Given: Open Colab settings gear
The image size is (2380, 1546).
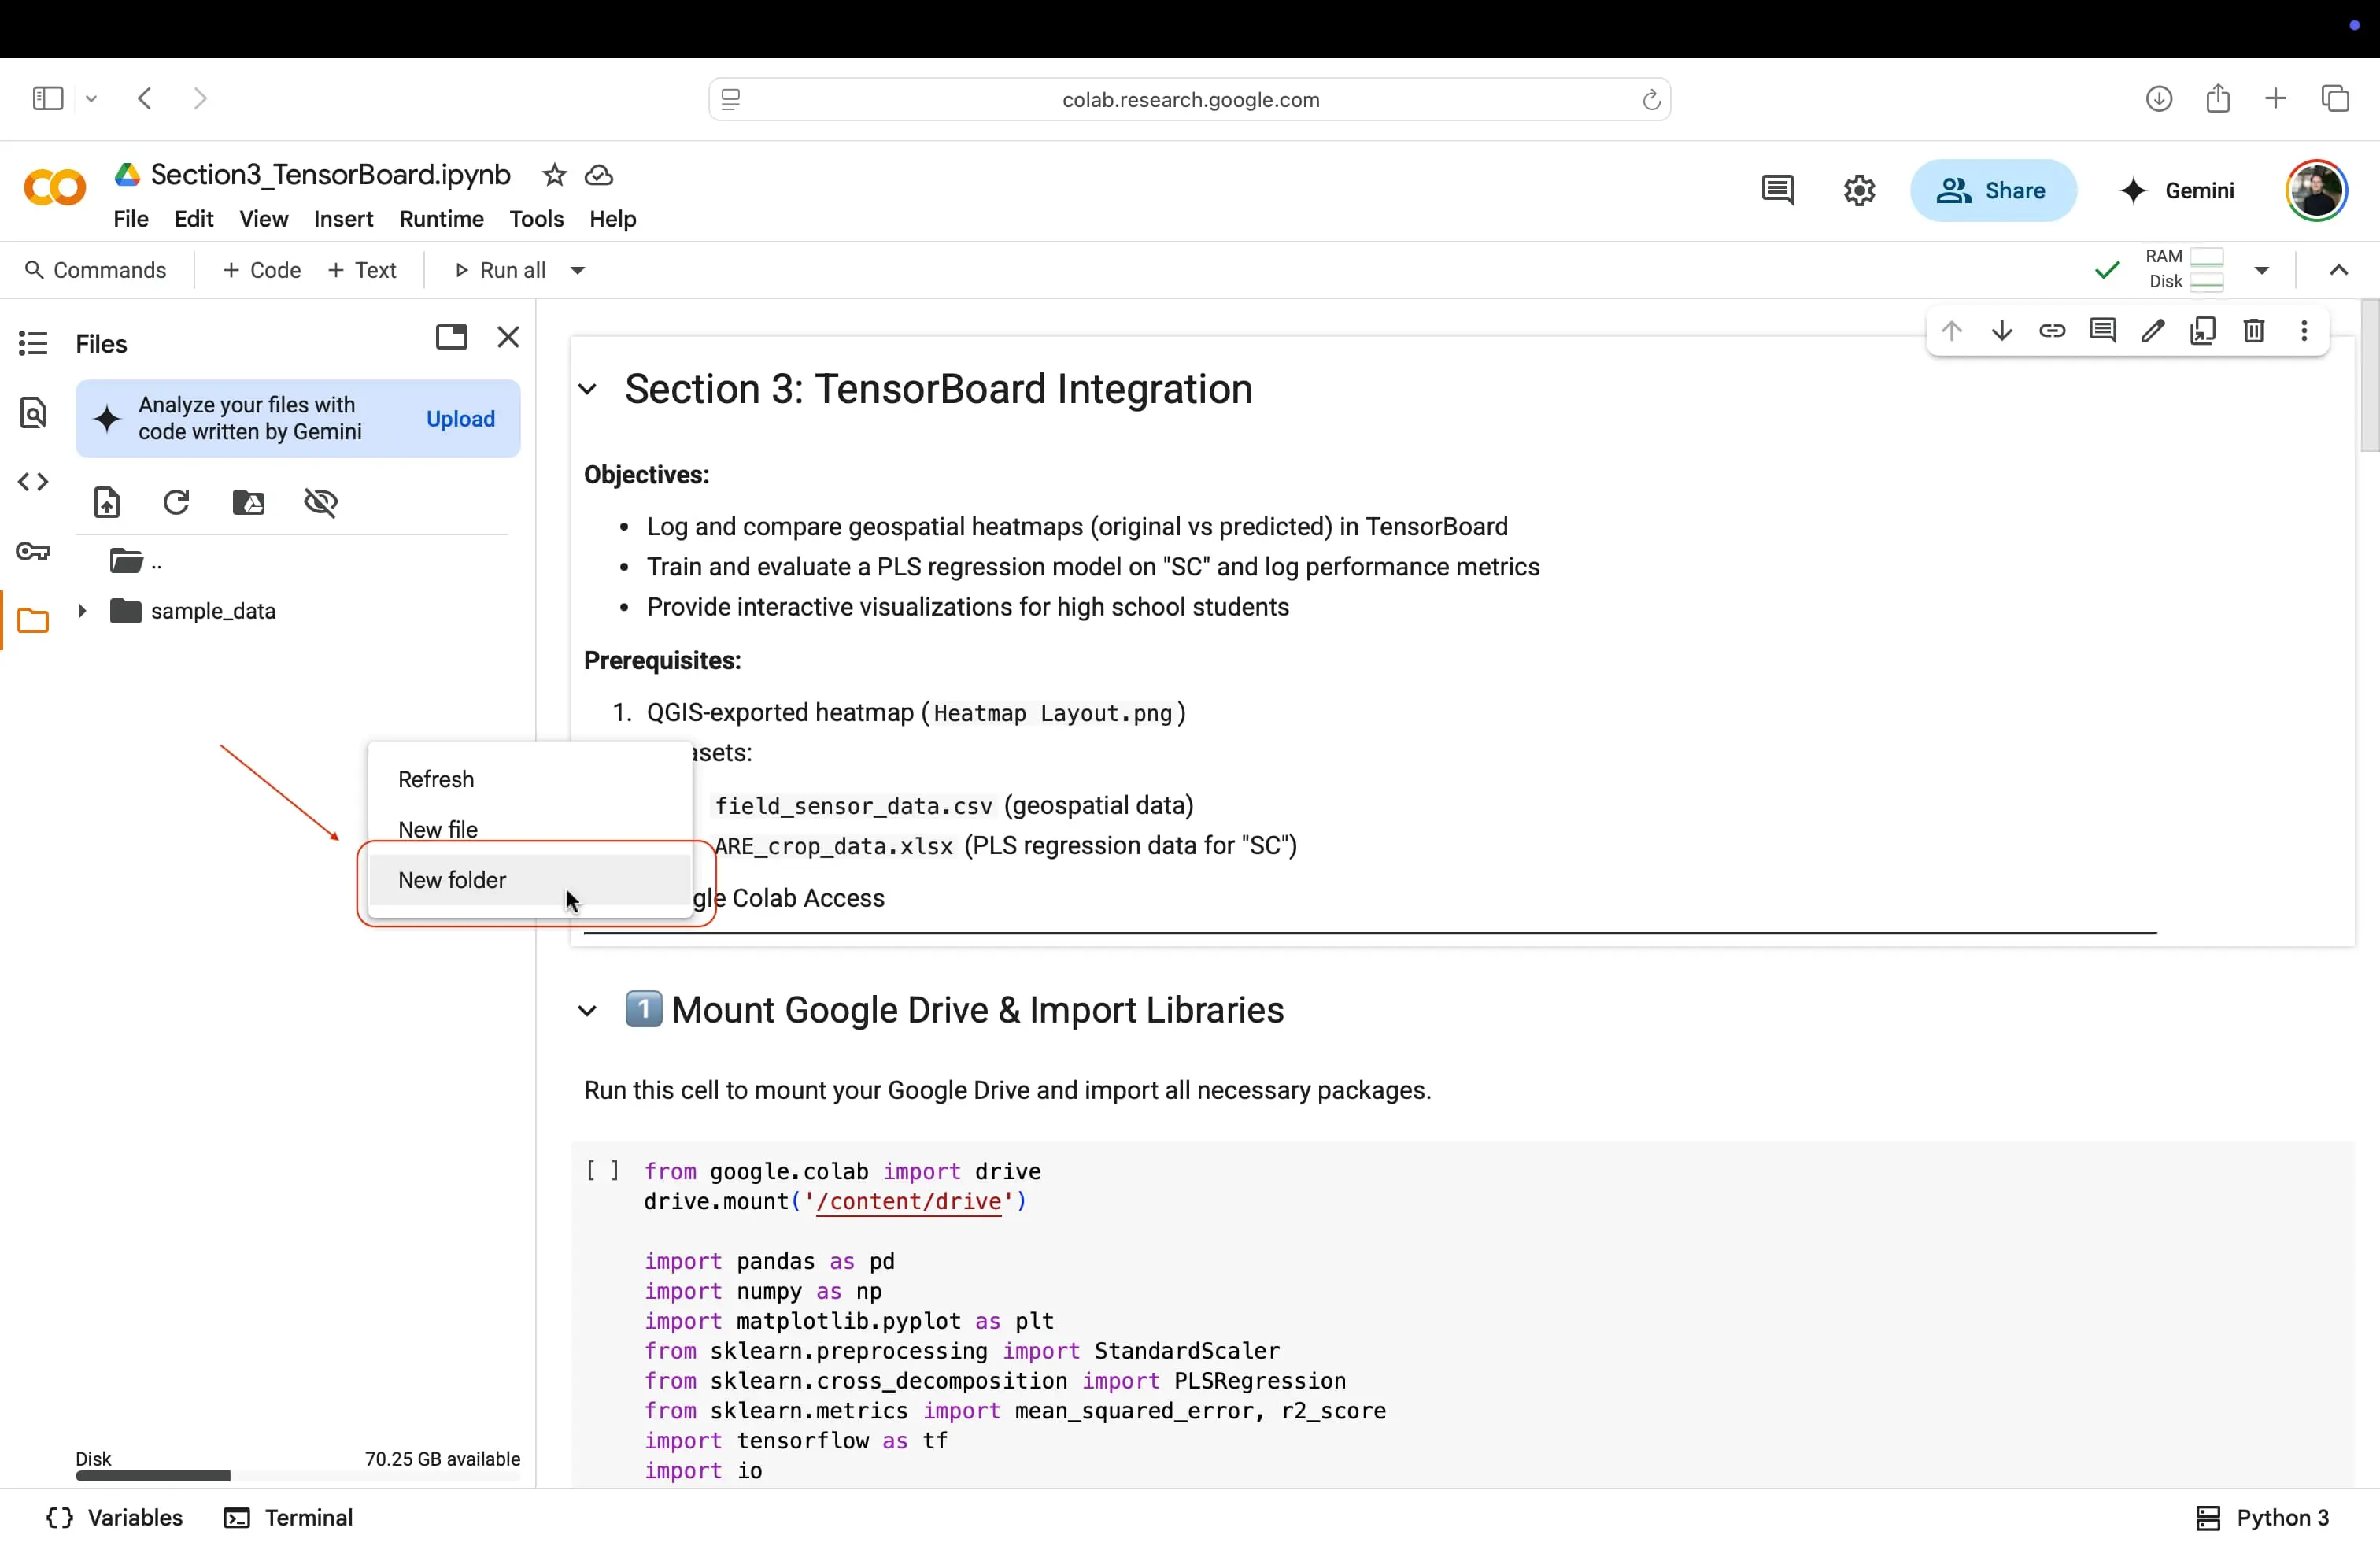Looking at the screenshot, I should (x=1859, y=190).
